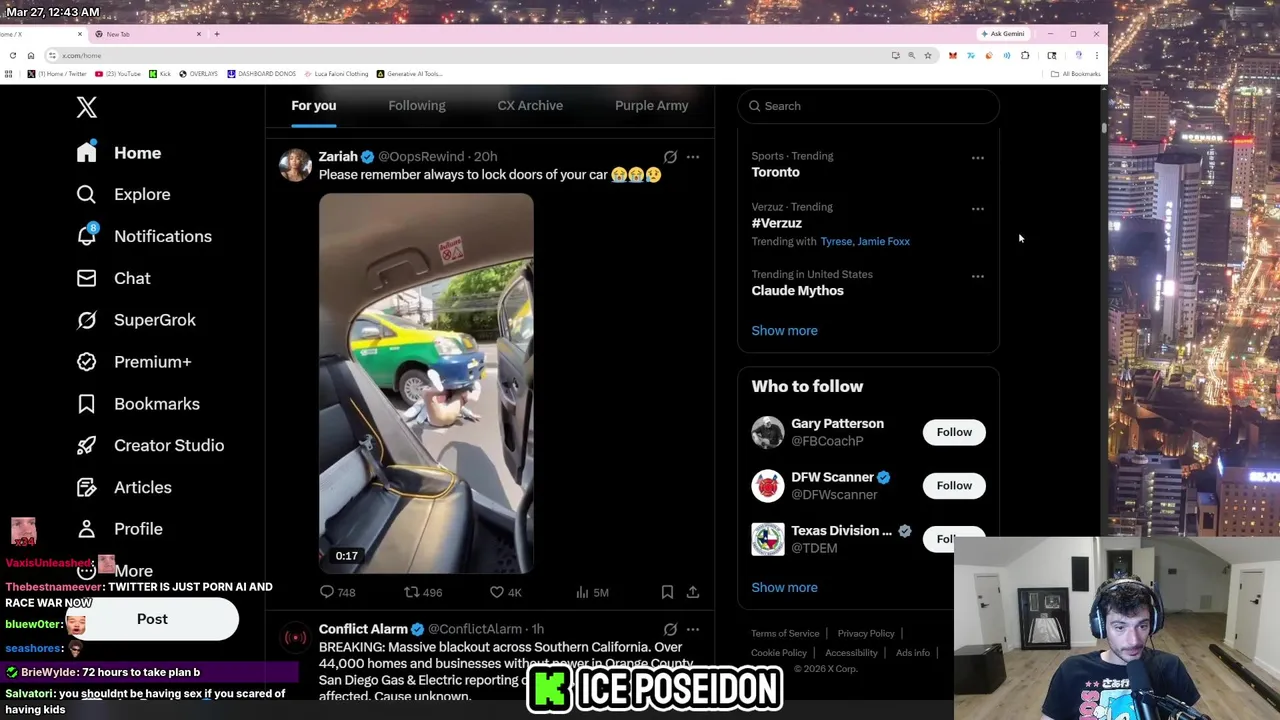
Task: Click the X Search field
Action: 868,106
